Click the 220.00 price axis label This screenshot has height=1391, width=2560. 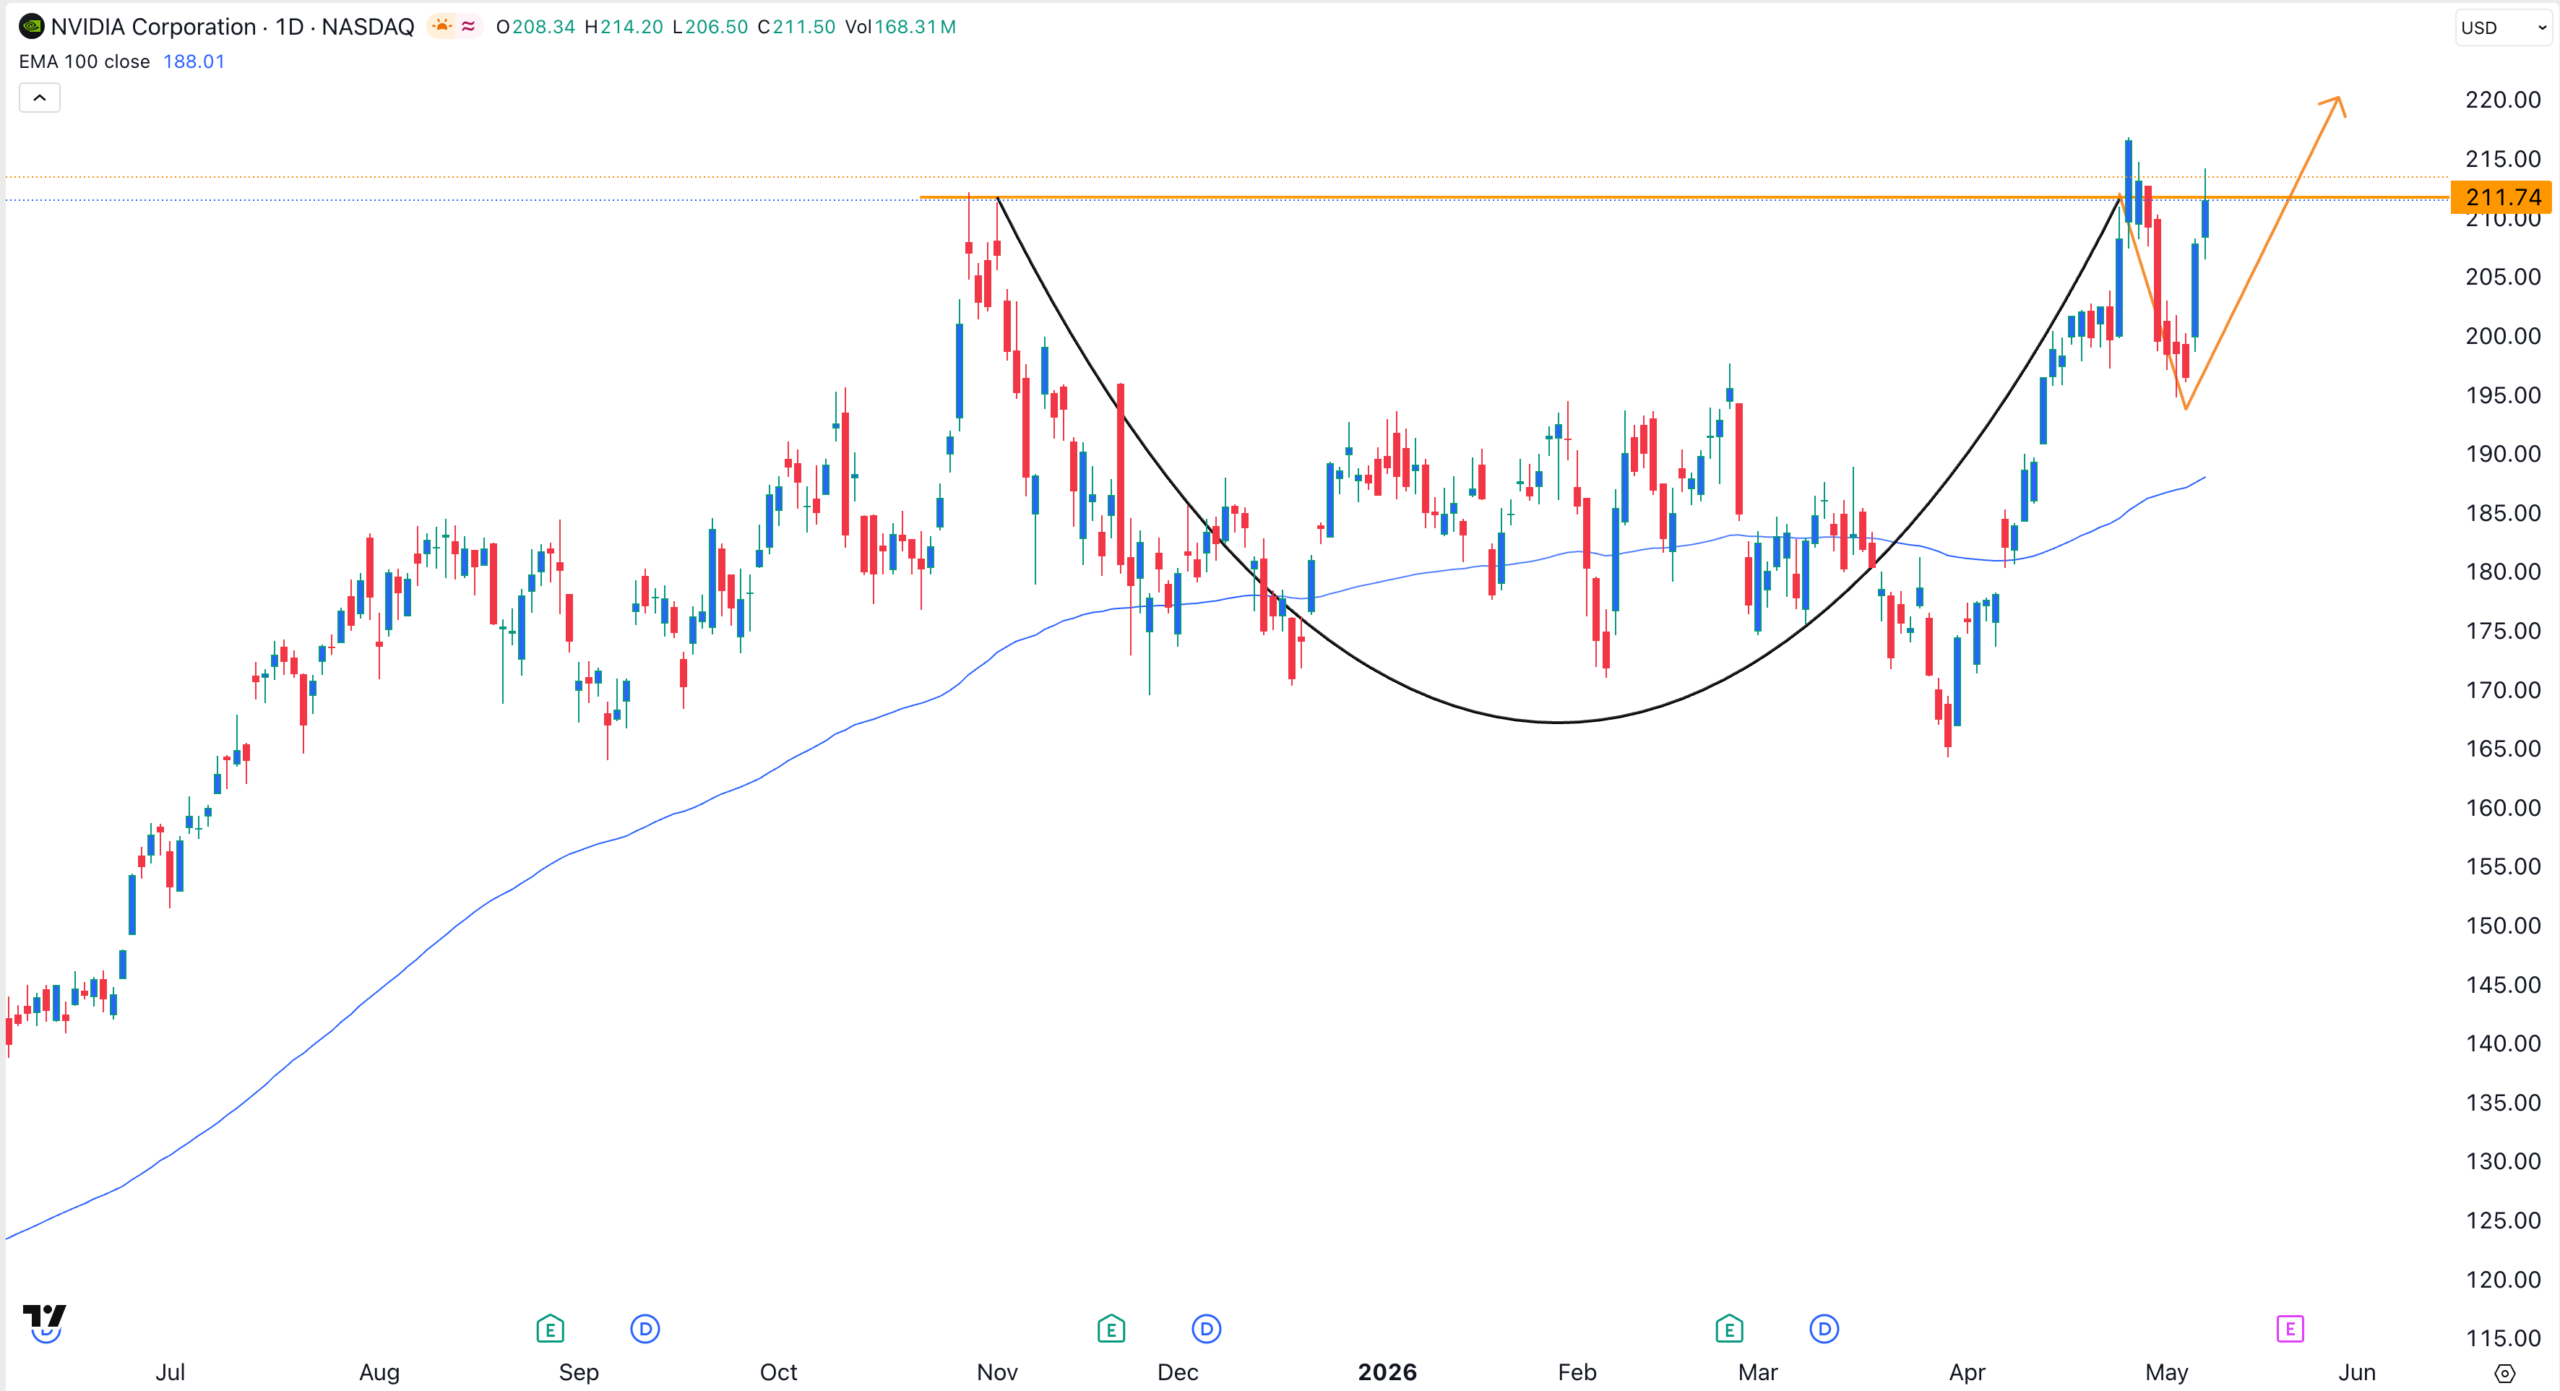pyautogui.click(x=2502, y=100)
